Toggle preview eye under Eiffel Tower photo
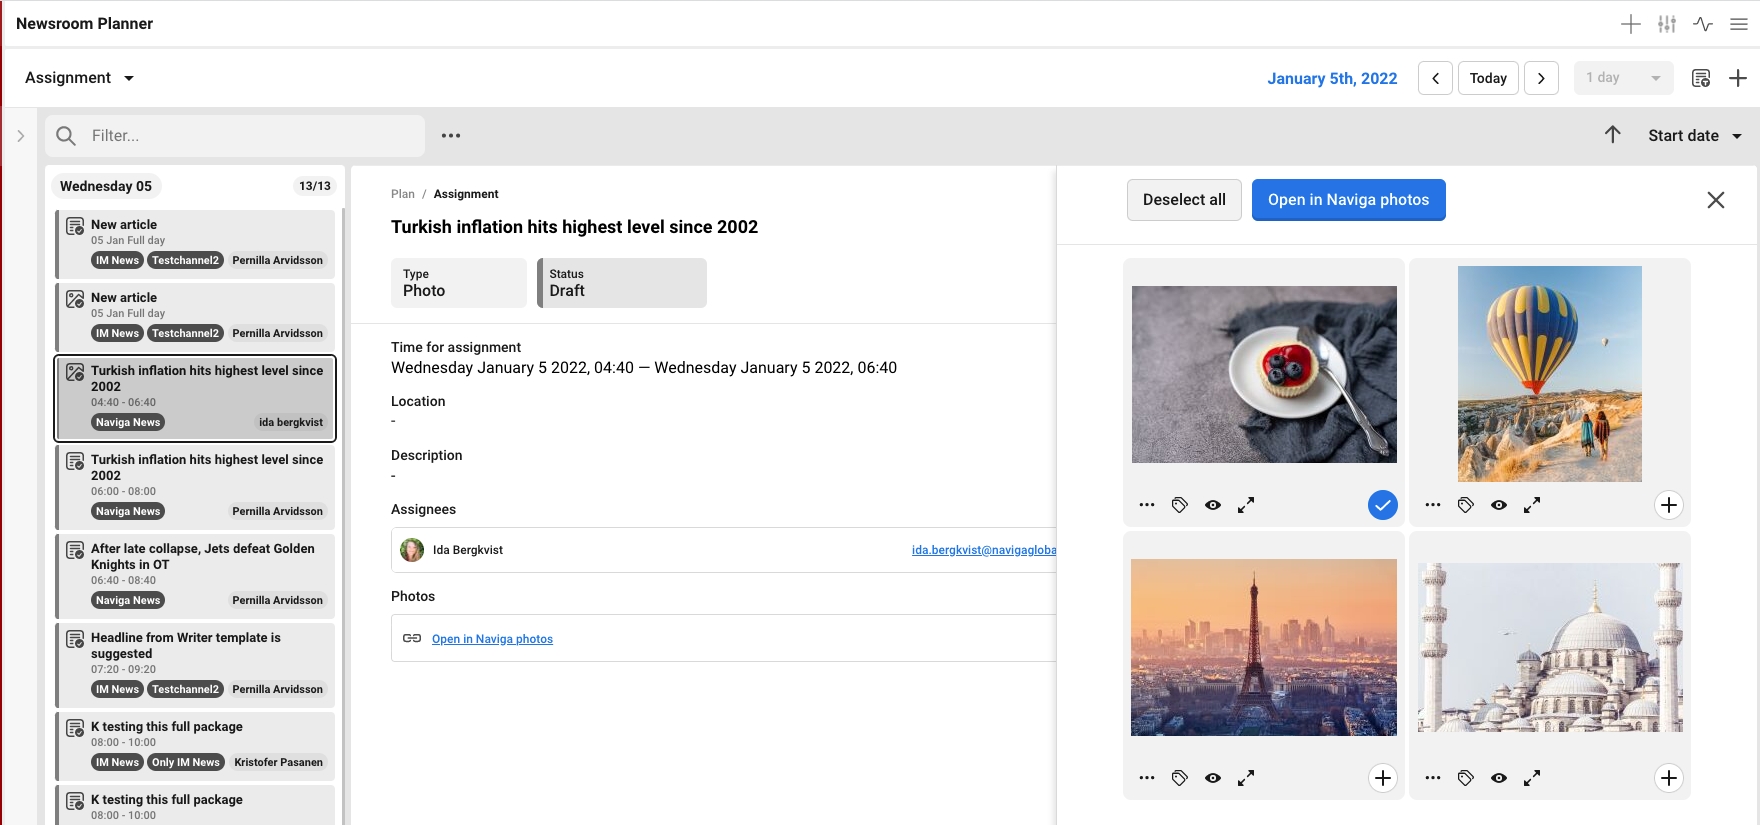Viewport: 1760px width, 825px height. 1213,778
